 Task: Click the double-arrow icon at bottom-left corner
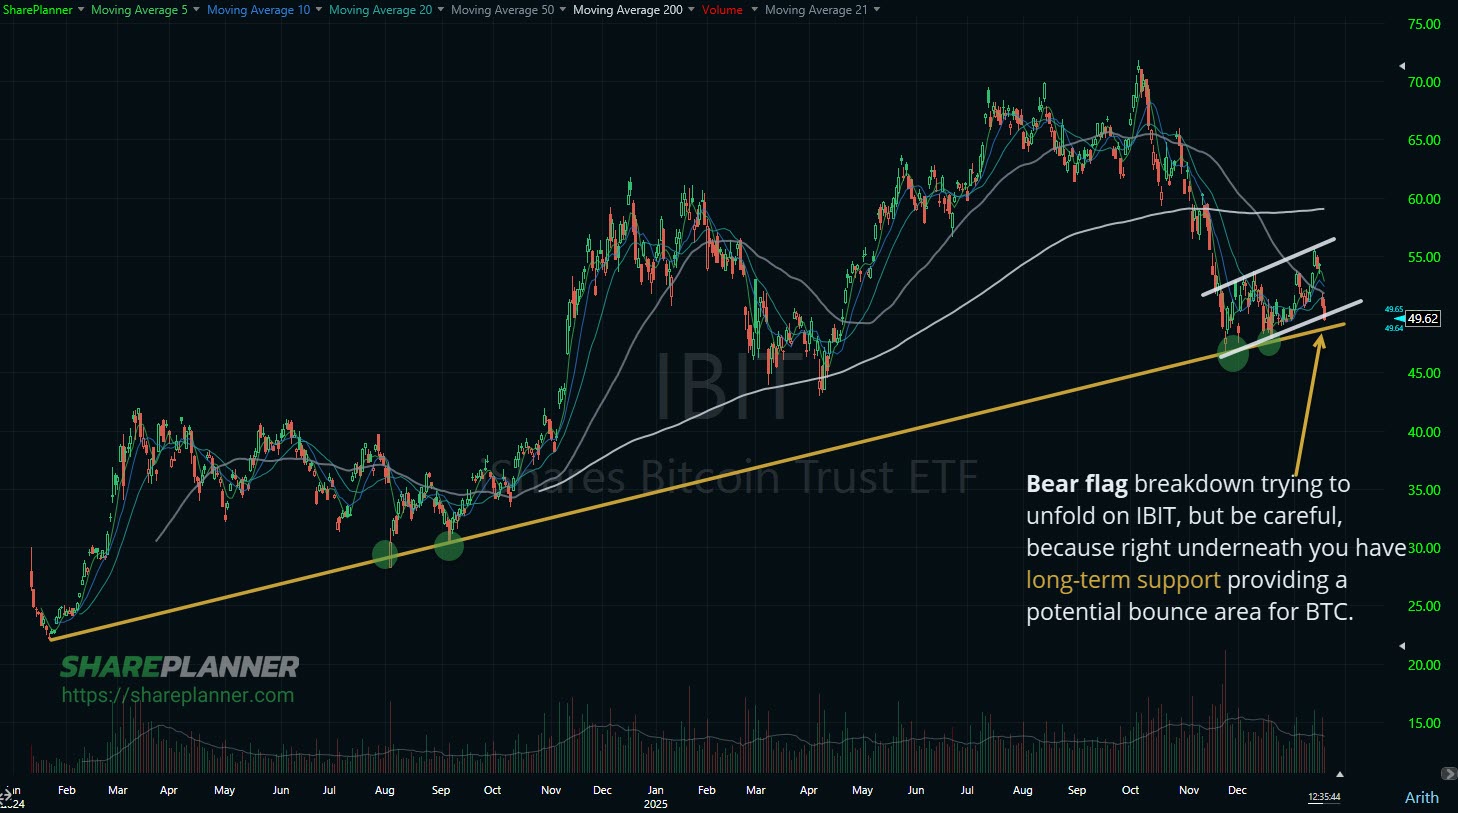pyautogui.click(x=6, y=796)
